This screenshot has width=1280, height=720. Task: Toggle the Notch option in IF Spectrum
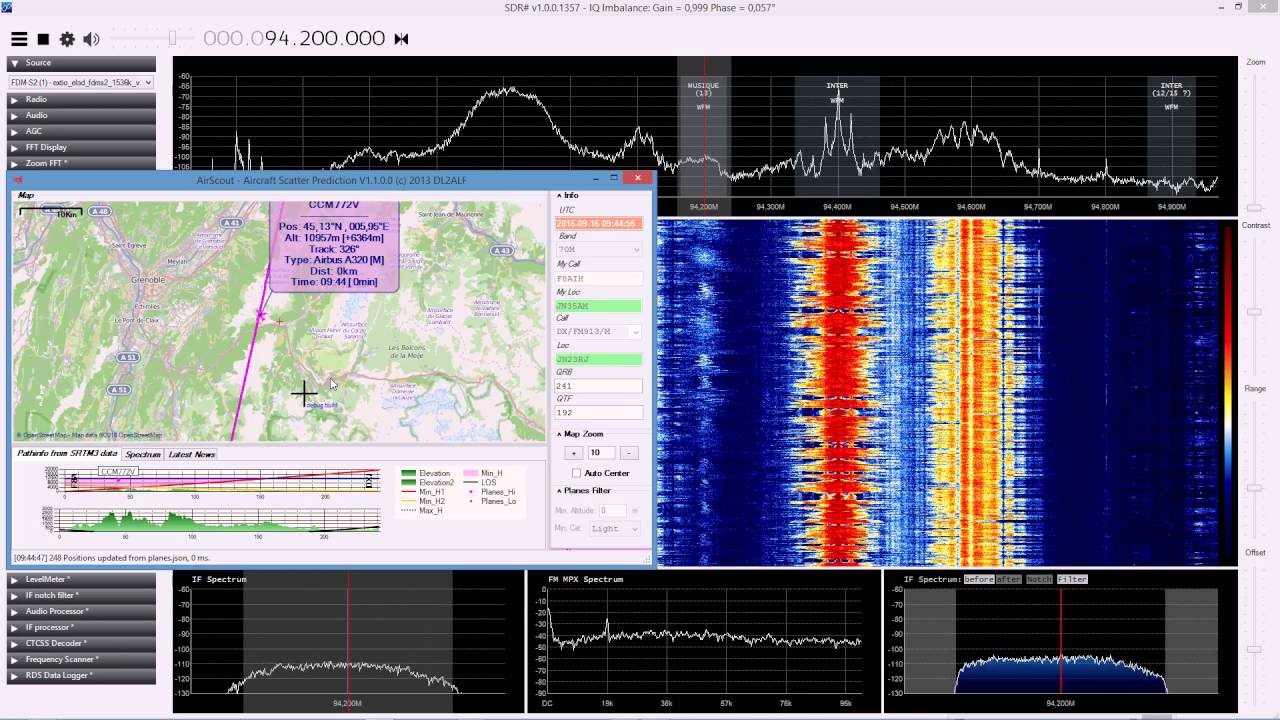click(1039, 579)
